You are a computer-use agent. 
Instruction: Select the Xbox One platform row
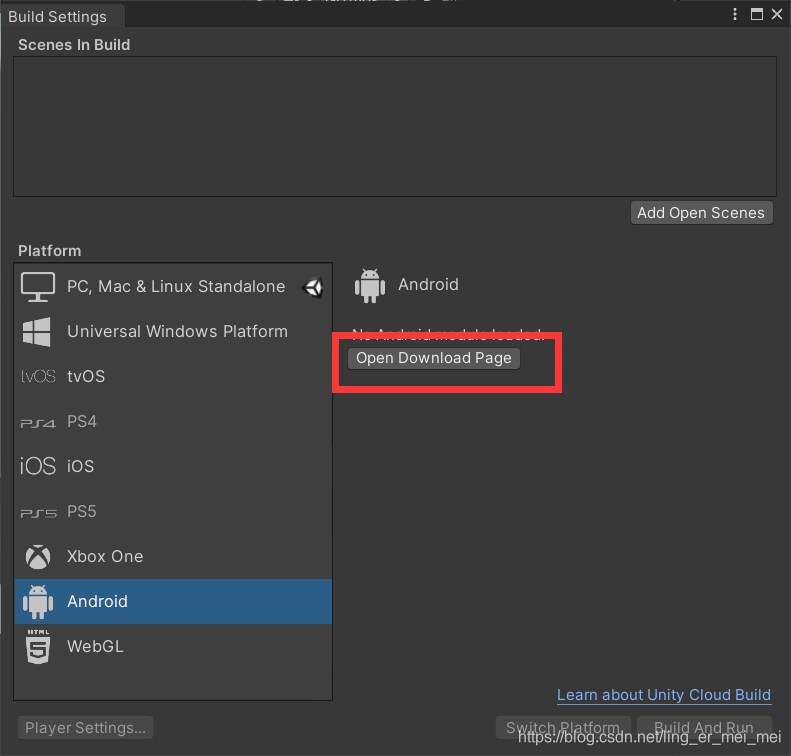point(173,556)
